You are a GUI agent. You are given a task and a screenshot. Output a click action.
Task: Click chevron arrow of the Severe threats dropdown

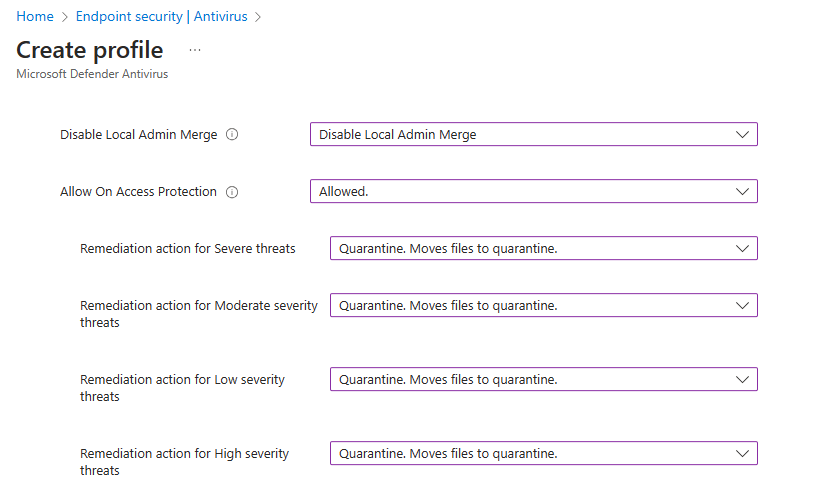[741, 249]
